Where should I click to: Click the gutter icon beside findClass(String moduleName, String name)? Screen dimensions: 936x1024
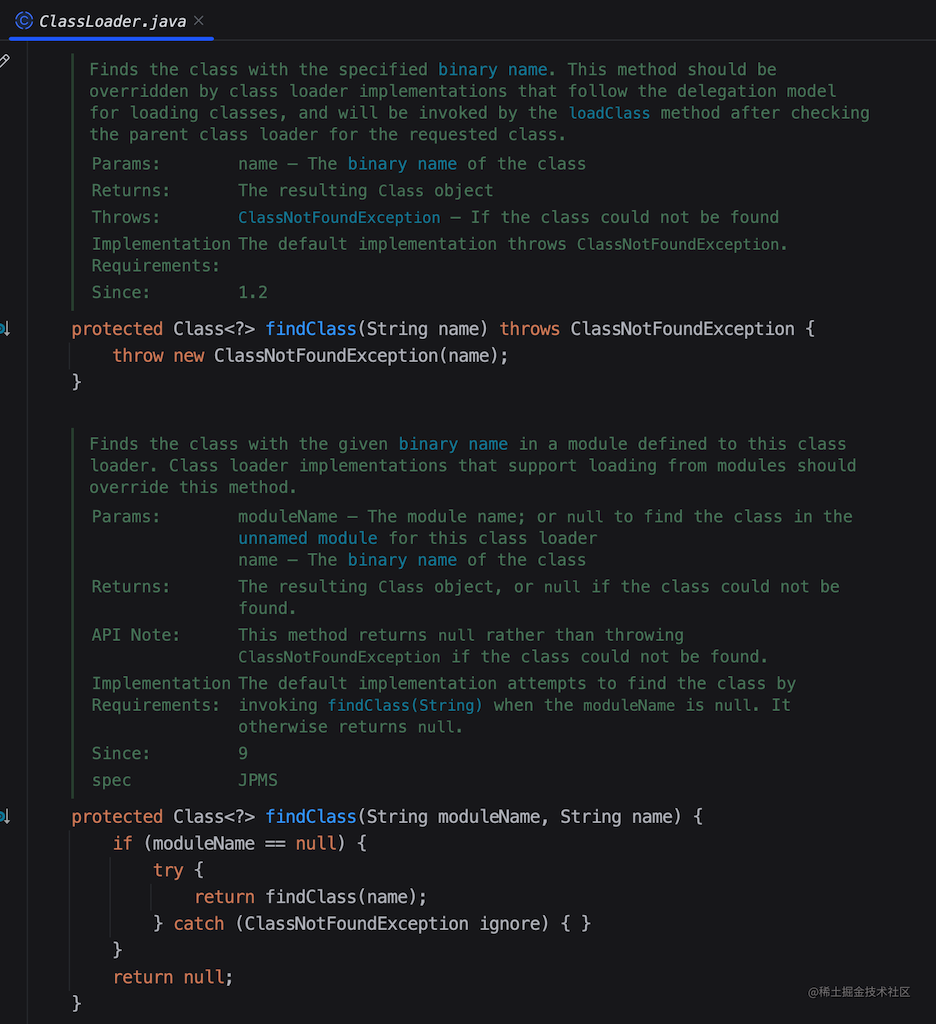(4, 817)
